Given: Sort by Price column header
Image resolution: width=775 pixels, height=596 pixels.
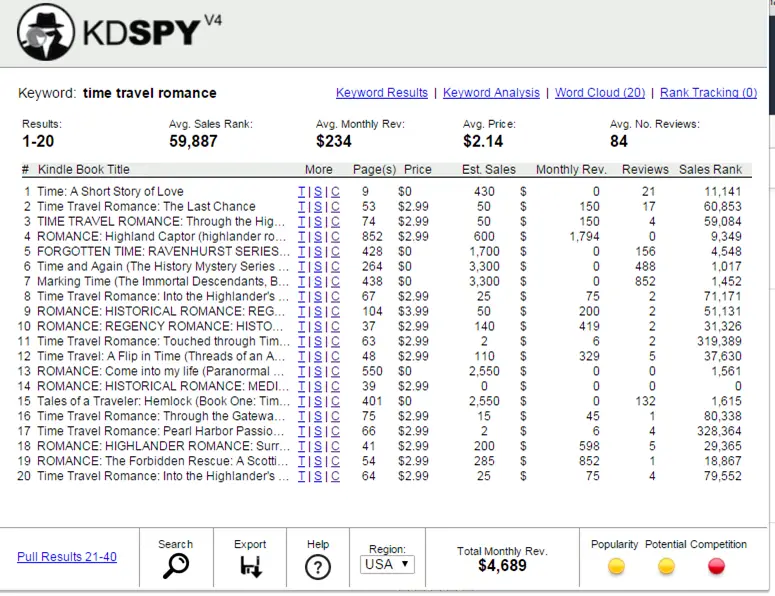Looking at the screenshot, I should [418, 170].
